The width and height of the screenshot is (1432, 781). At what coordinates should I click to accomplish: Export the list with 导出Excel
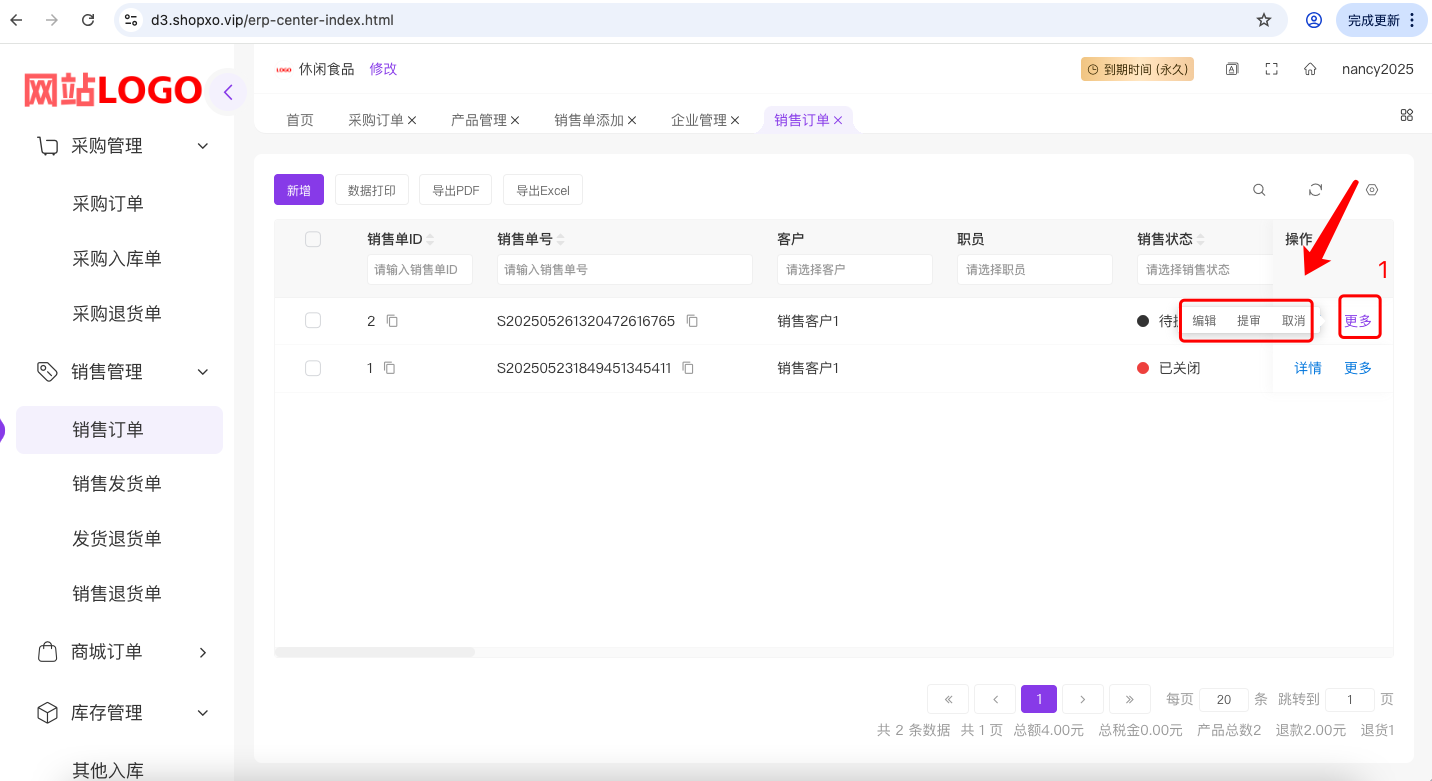coord(543,190)
